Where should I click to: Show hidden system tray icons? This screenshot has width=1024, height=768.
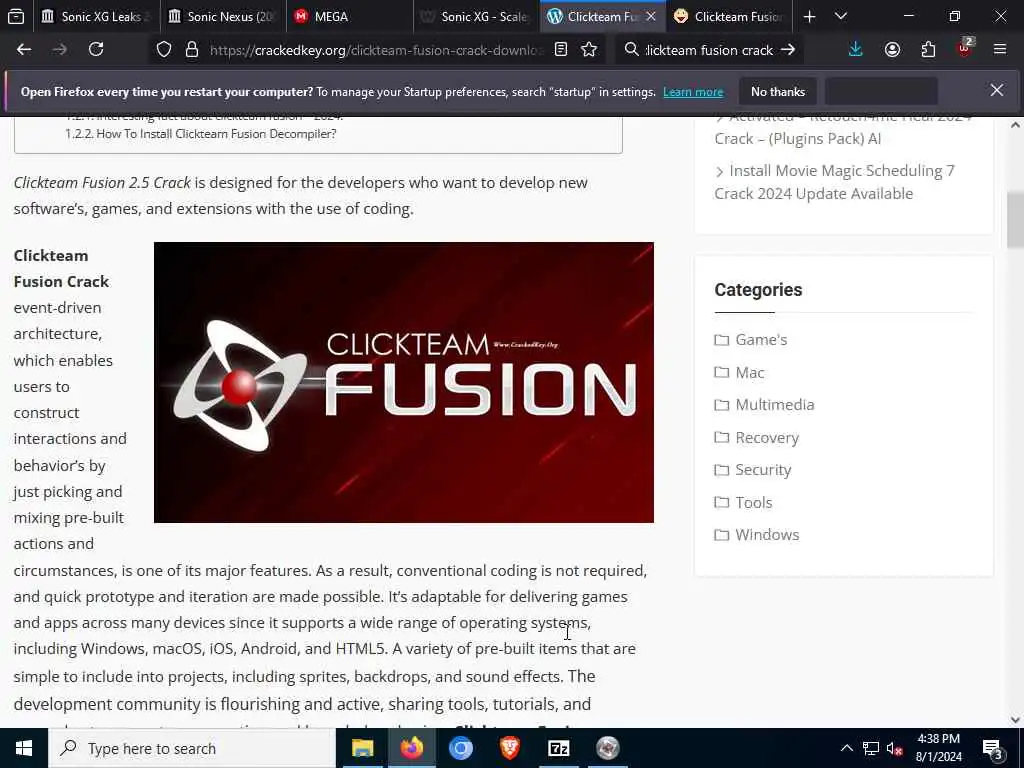click(846, 748)
